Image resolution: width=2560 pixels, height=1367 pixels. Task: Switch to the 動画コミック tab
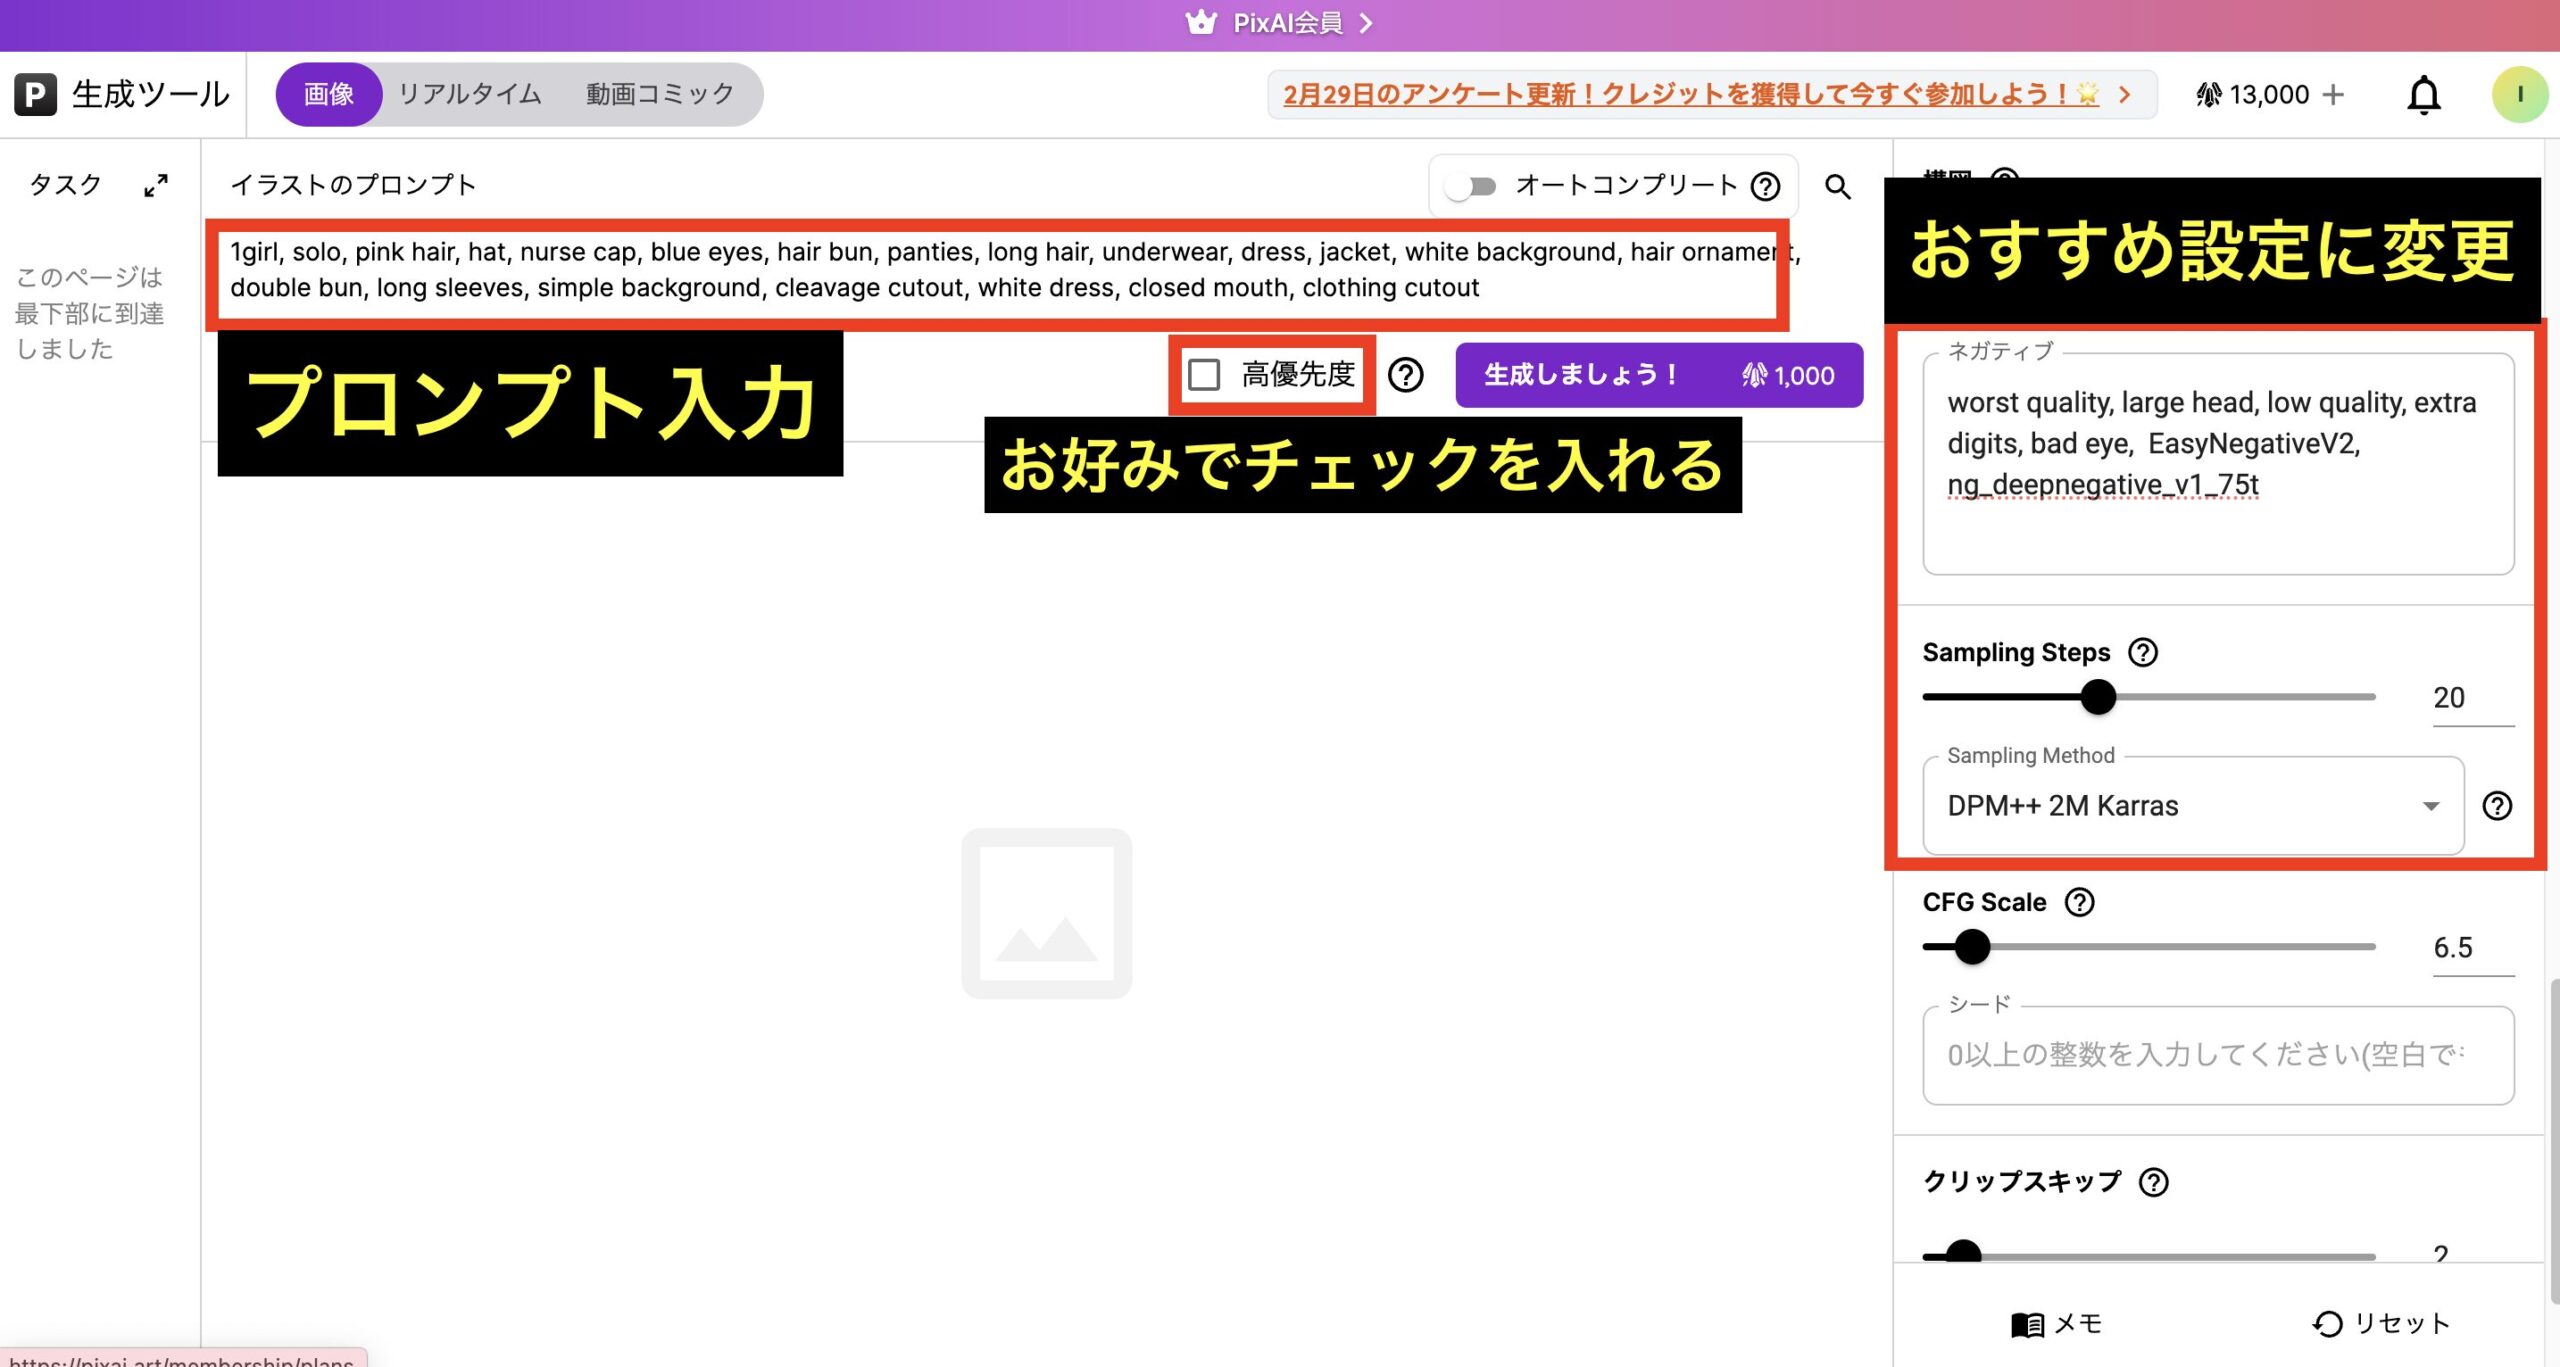660,95
